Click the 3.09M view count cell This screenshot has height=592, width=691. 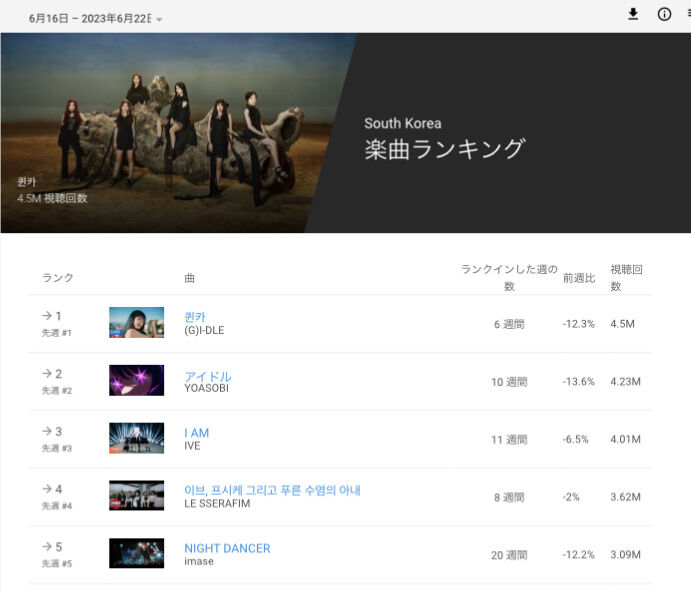(x=625, y=555)
